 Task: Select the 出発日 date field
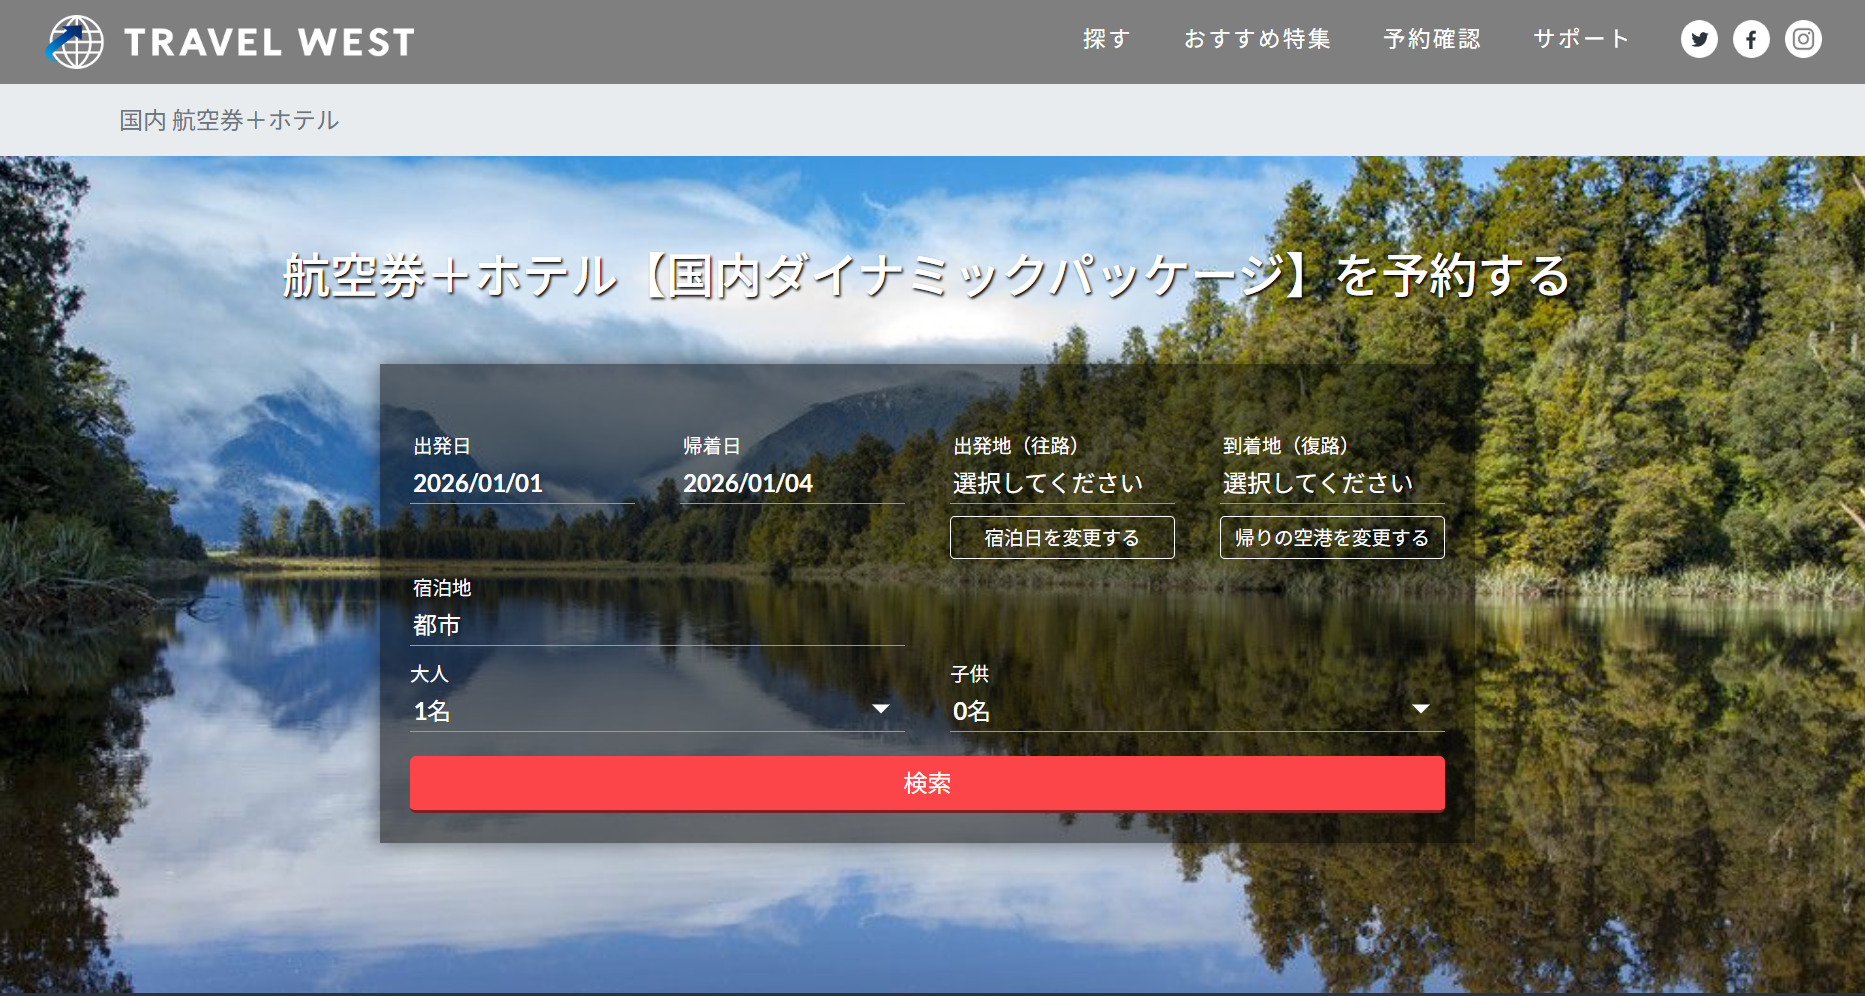tap(520, 483)
